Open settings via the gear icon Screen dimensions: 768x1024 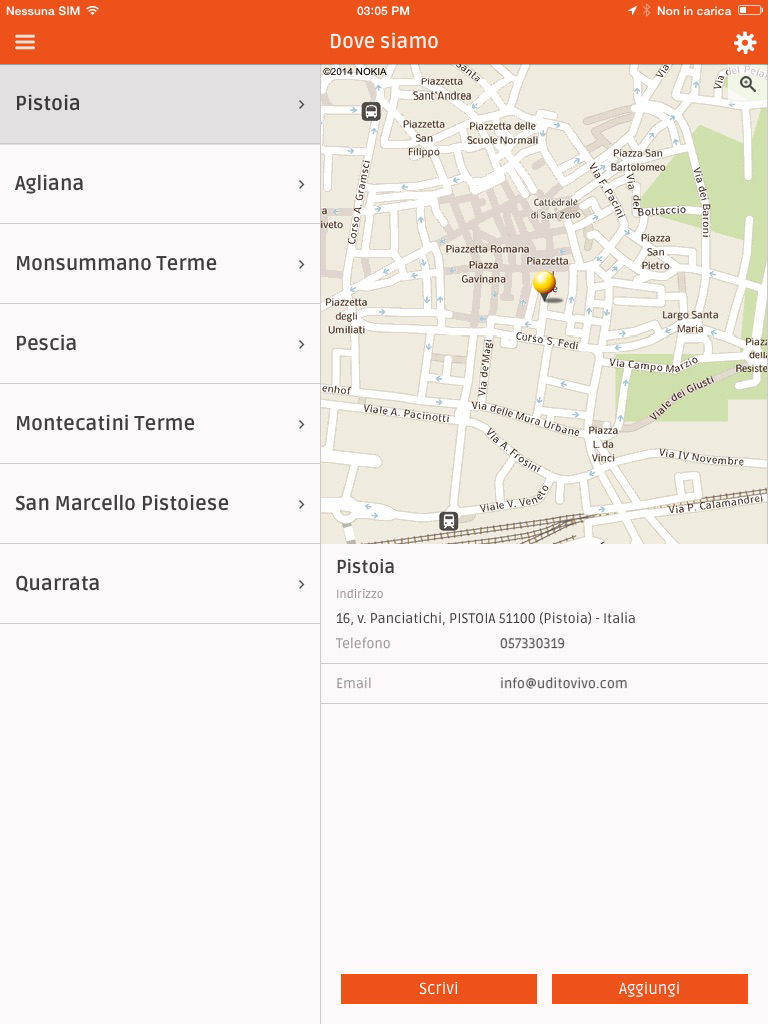(744, 42)
